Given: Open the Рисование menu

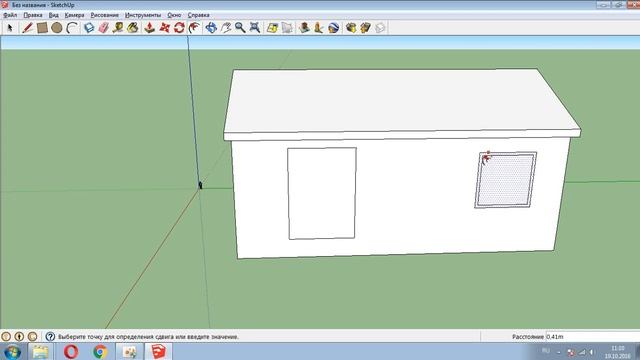Looking at the screenshot, I should [104, 15].
